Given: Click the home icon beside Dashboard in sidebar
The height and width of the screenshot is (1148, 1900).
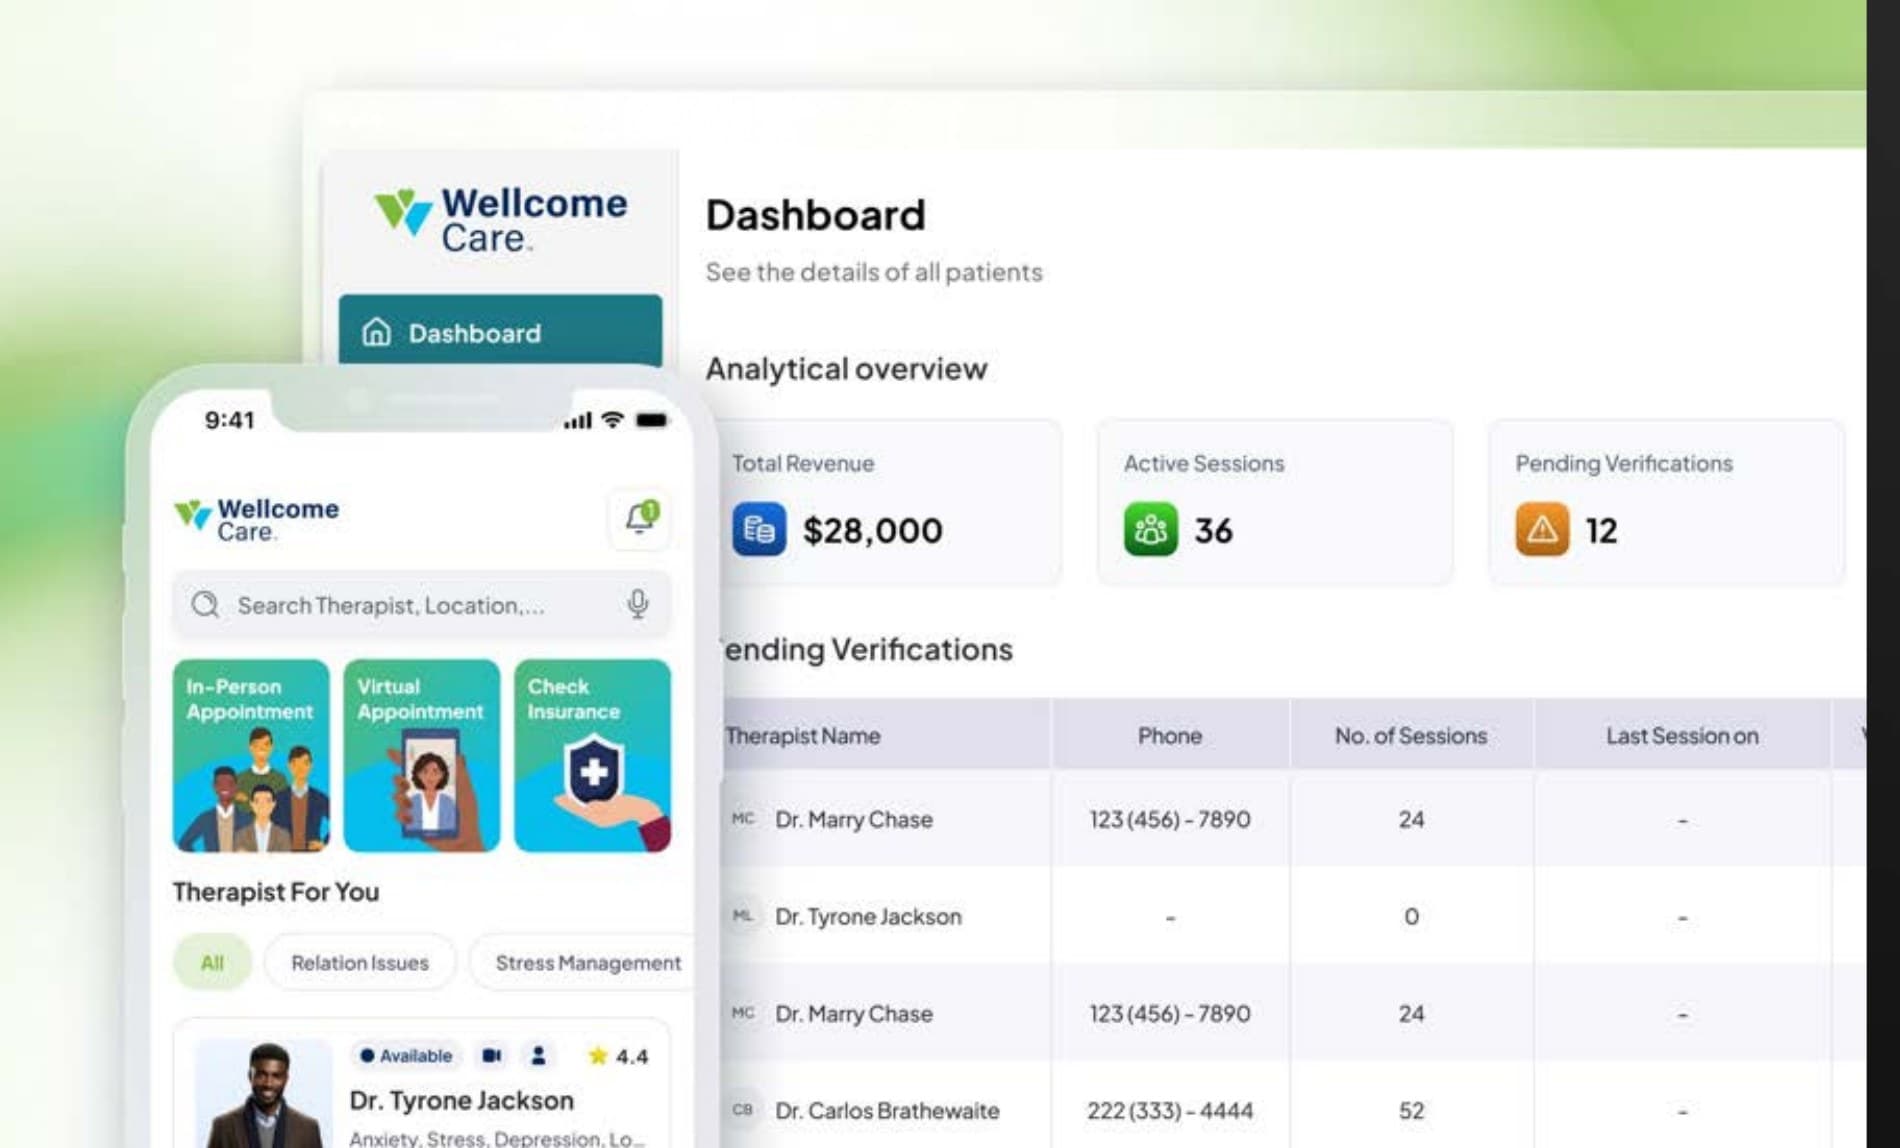Looking at the screenshot, I should [376, 332].
